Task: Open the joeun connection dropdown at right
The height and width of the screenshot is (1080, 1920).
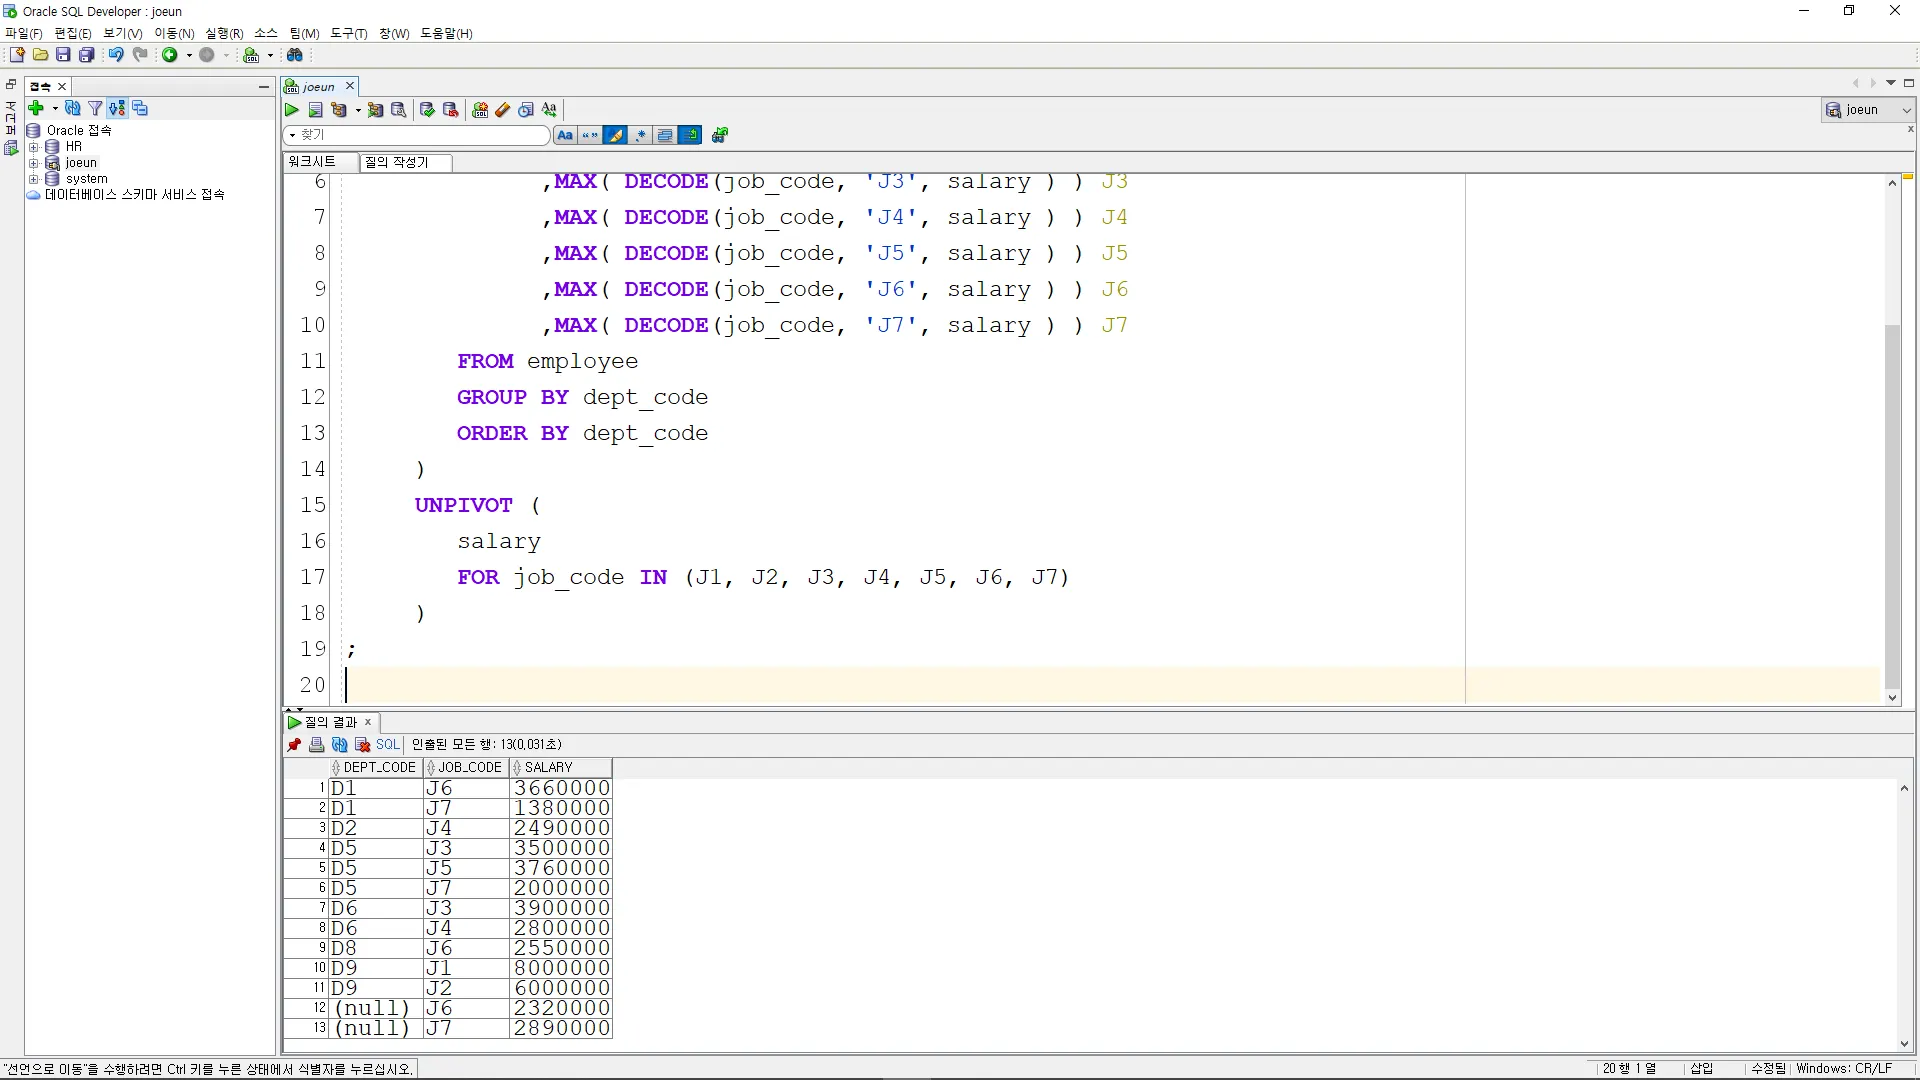Action: click(x=1906, y=110)
